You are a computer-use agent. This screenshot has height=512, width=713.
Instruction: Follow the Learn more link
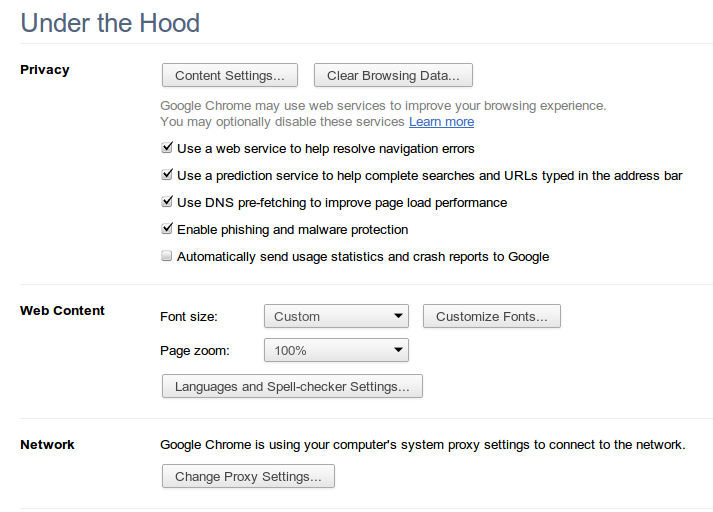click(x=441, y=122)
